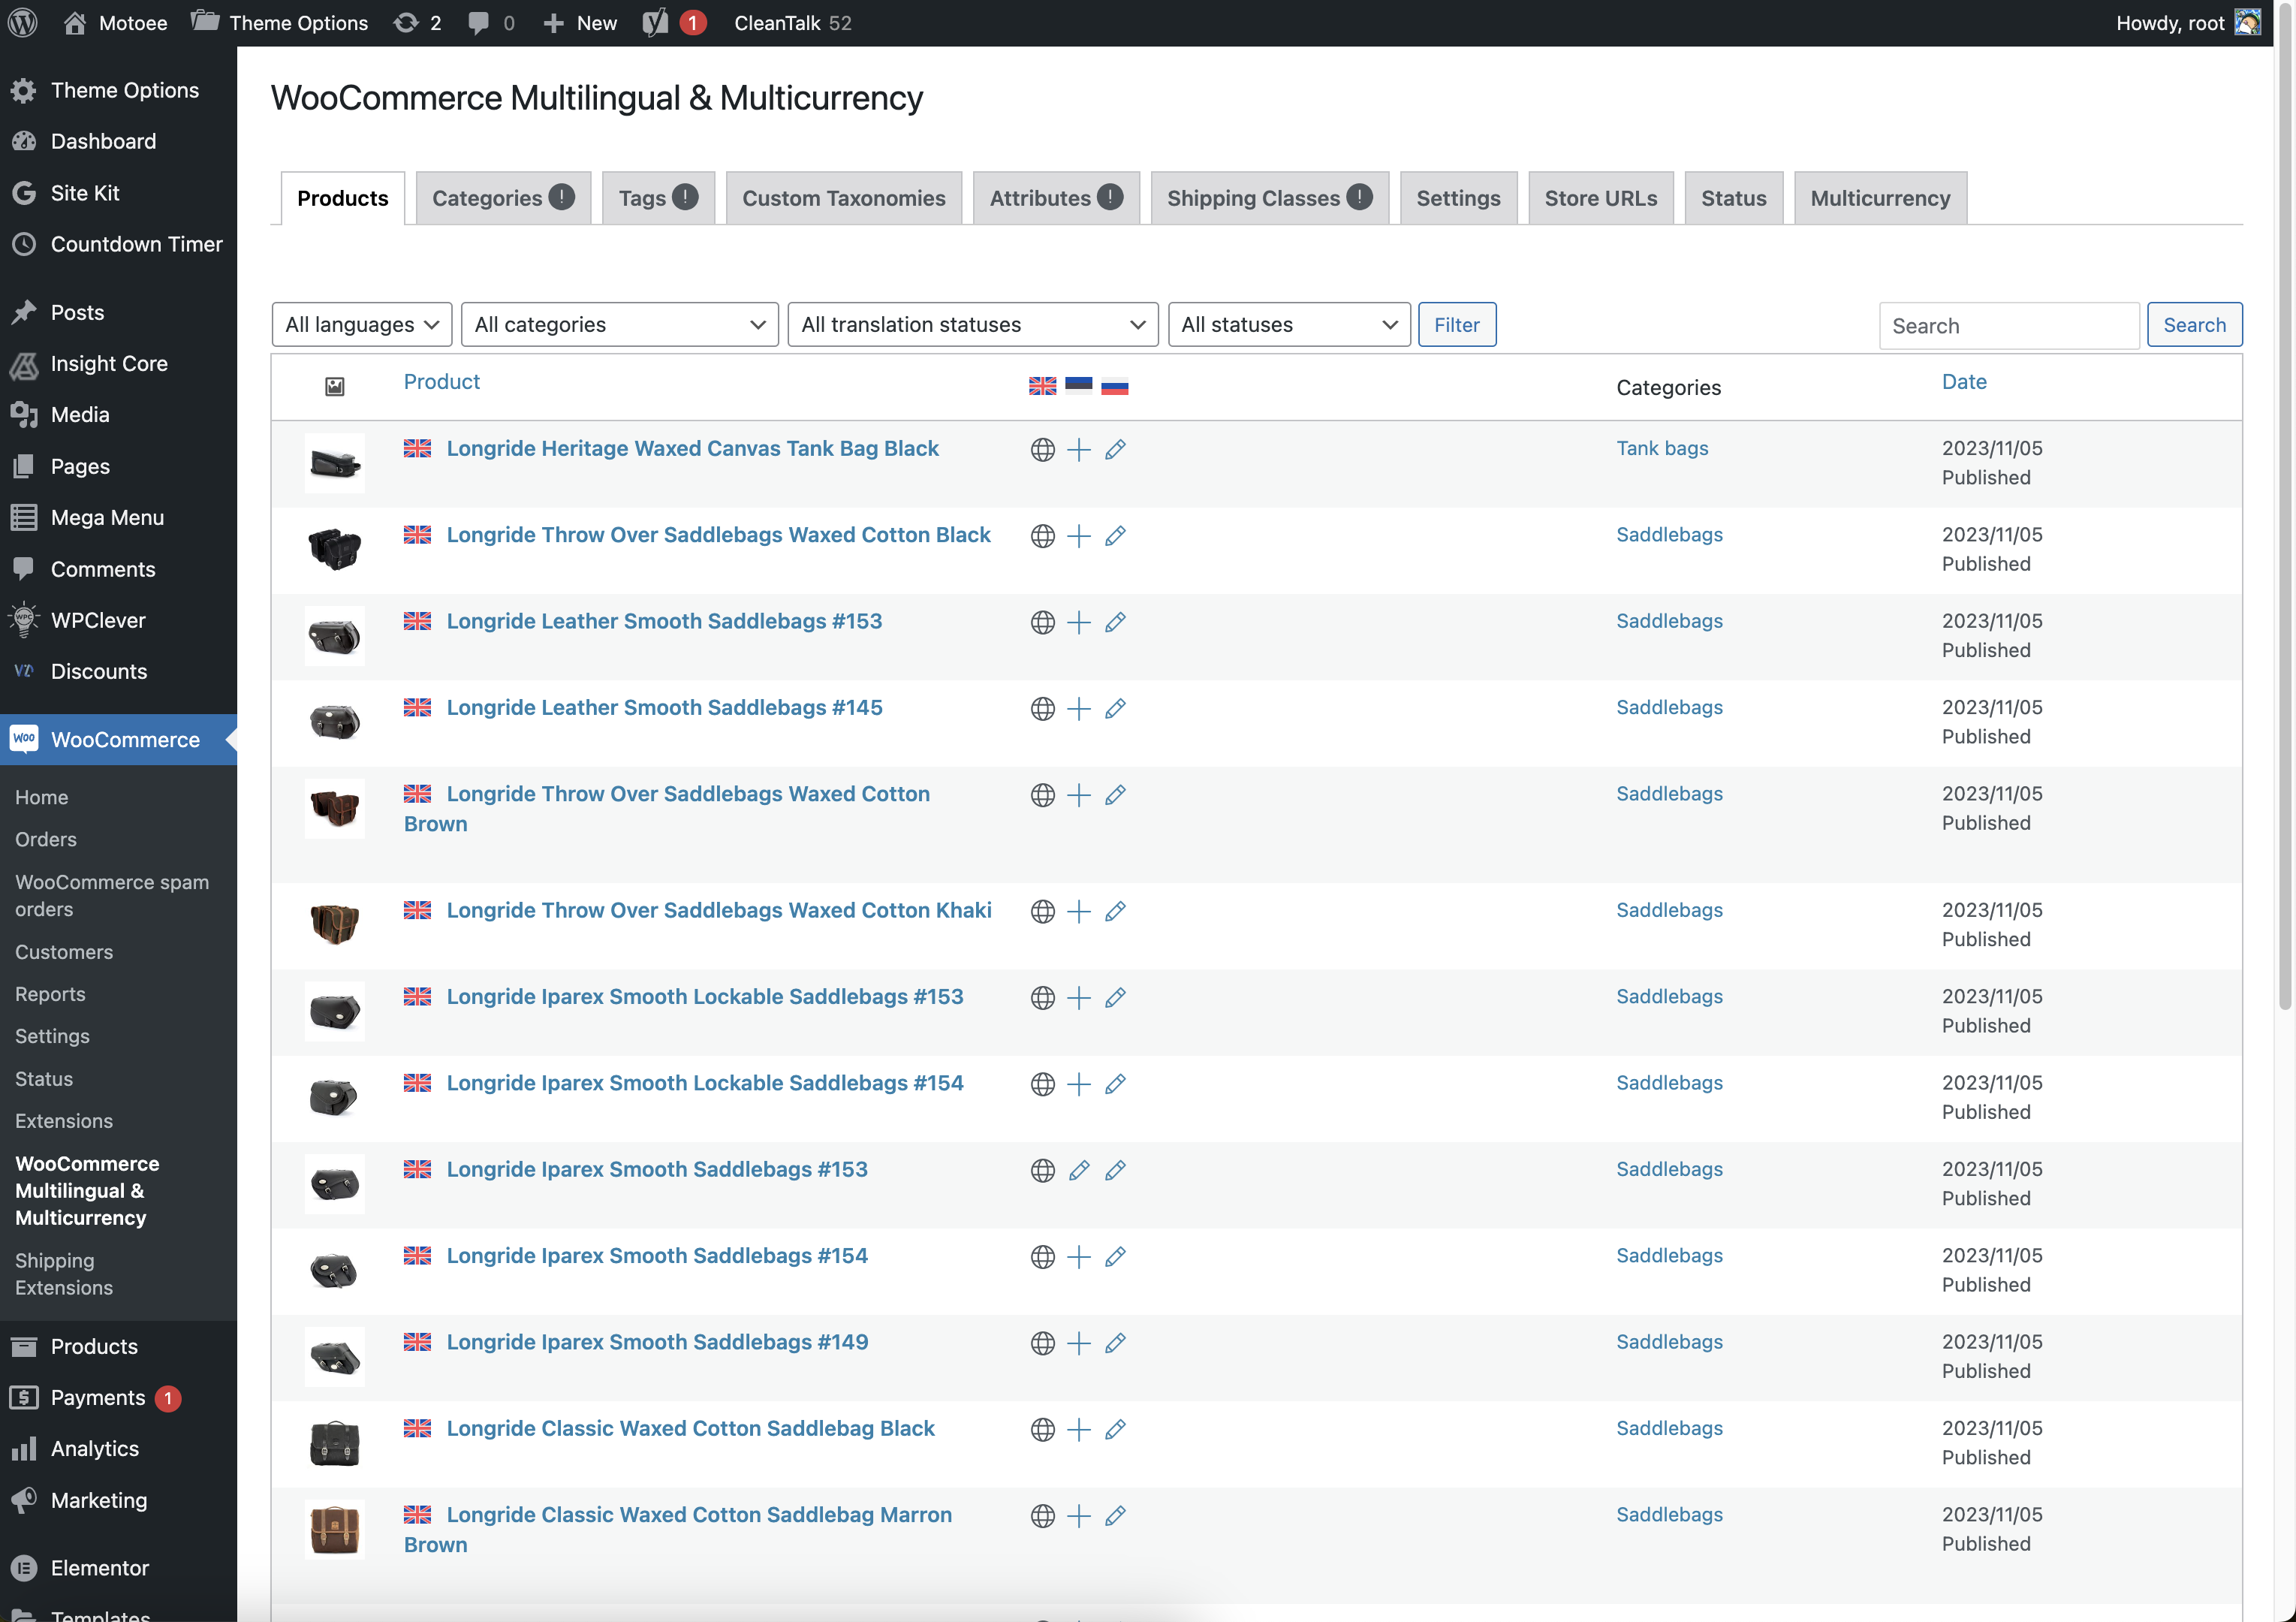Open the Custom Taxonomies tab
The image size is (2296, 1622).
[x=843, y=198]
